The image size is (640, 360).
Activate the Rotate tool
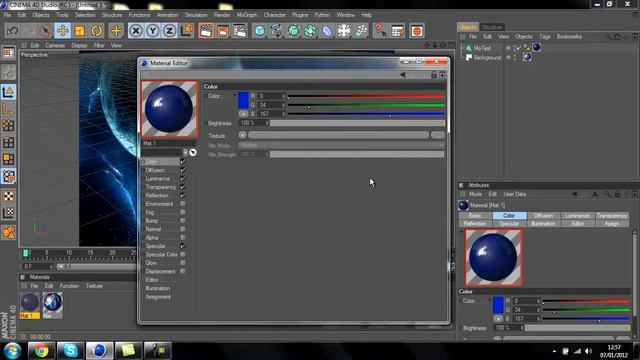coord(97,31)
